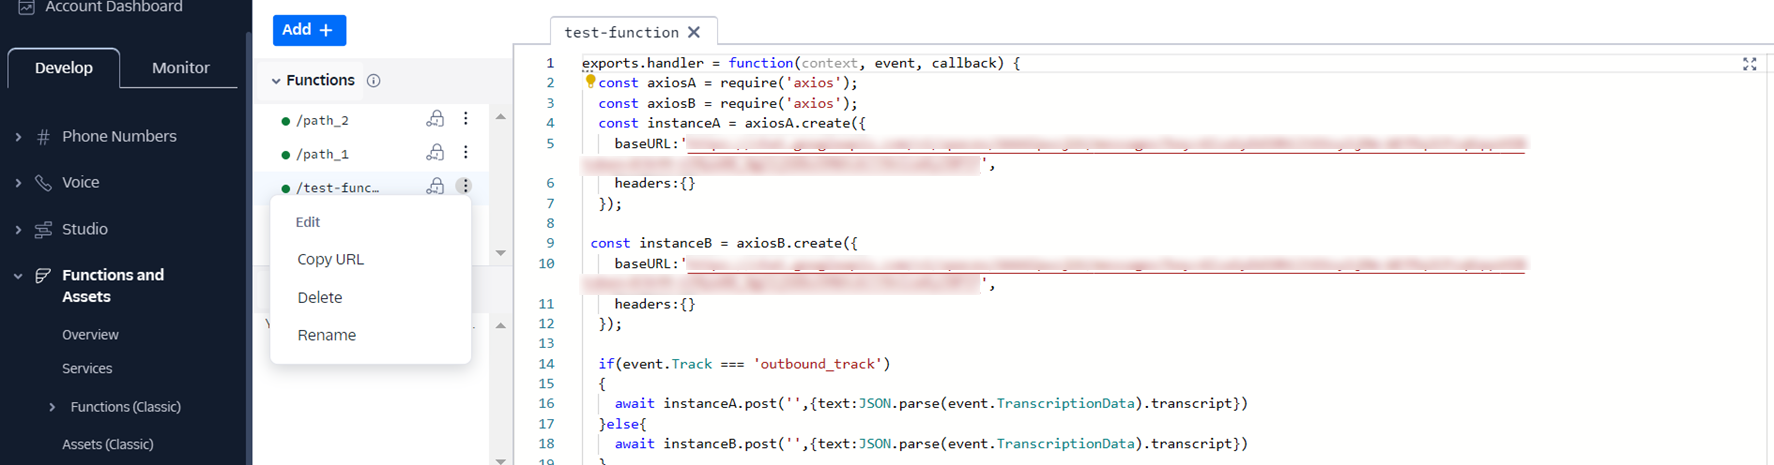Choose Delete in the context menu
Viewport: 1774px width, 465px height.
click(x=319, y=298)
